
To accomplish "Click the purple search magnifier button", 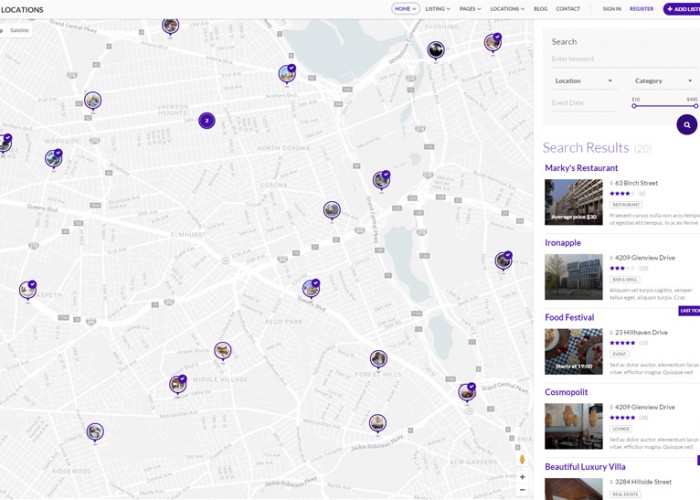I will (687, 125).
